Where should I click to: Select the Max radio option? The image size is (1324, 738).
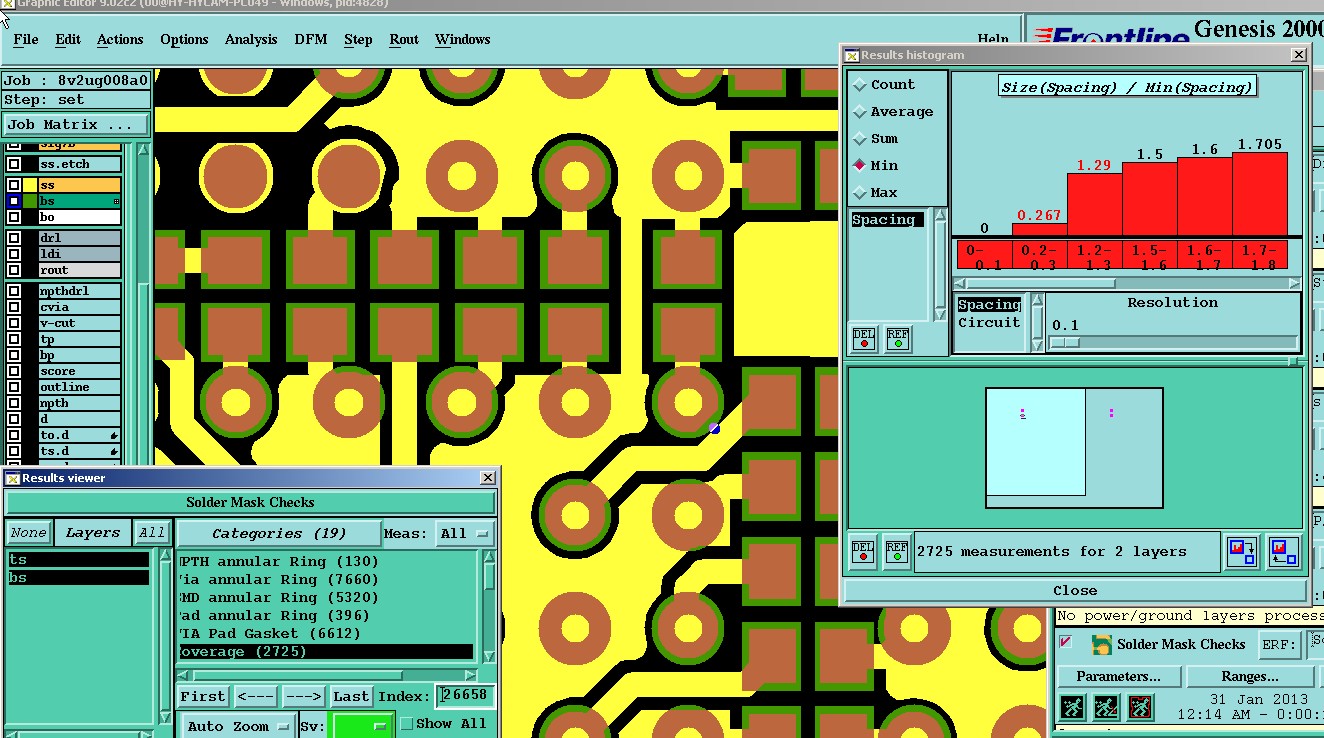pyautogui.click(x=860, y=193)
